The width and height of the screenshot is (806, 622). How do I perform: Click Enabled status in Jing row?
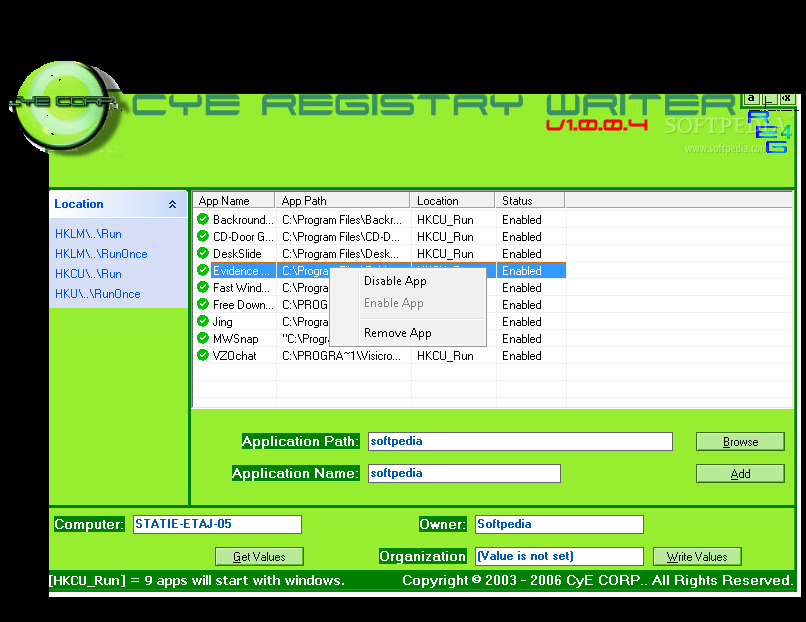click(522, 322)
